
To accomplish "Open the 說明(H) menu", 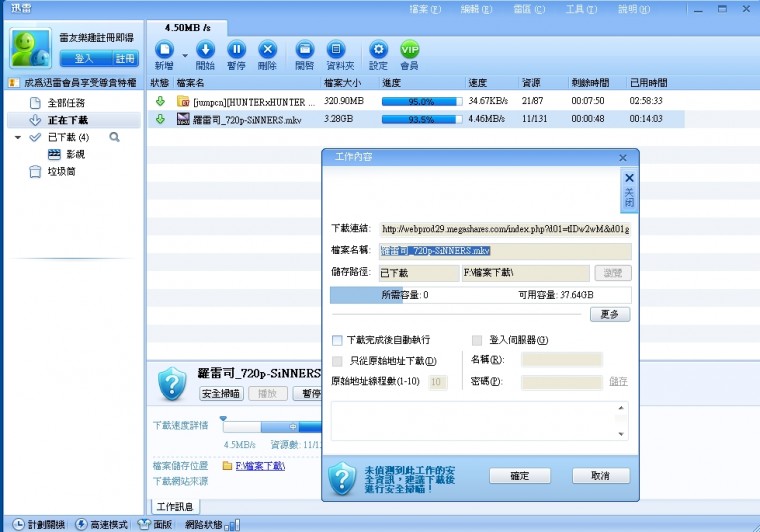I will (633, 9).
